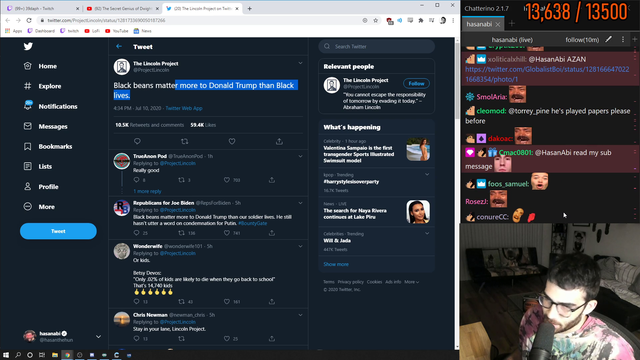This screenshot has height=360, width=640.
Task: Open Dashboard bookmark in bookmarks bar
Action: (x=41, y=31)
